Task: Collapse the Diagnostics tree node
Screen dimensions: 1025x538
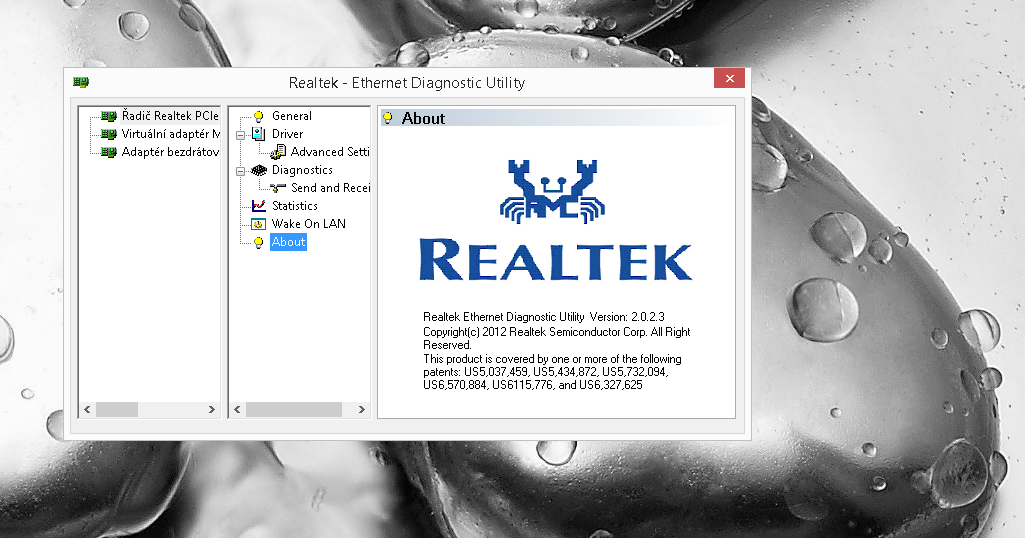Action: [x=241, y=171]
